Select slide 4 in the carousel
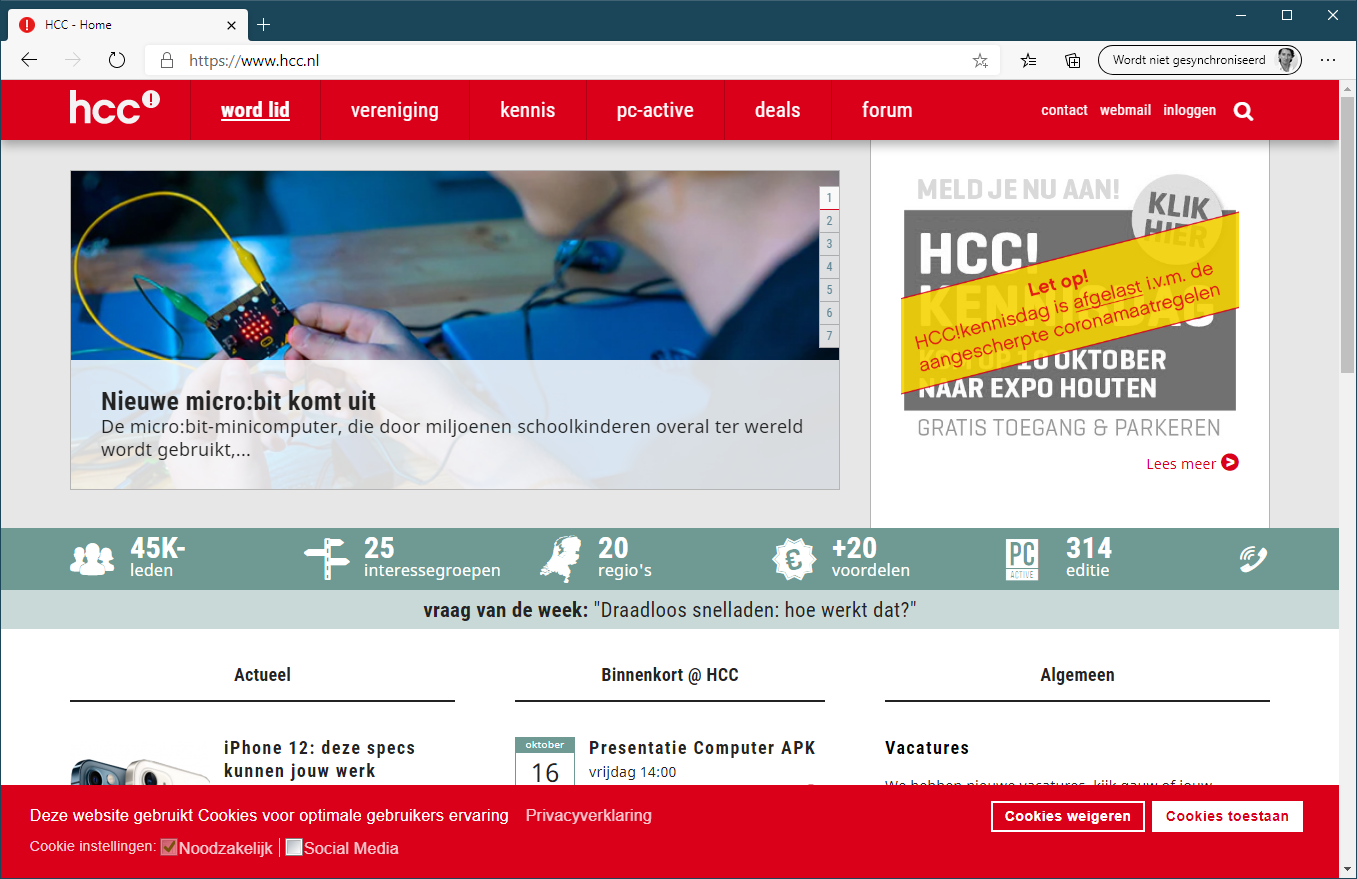 tap(829, 267)
